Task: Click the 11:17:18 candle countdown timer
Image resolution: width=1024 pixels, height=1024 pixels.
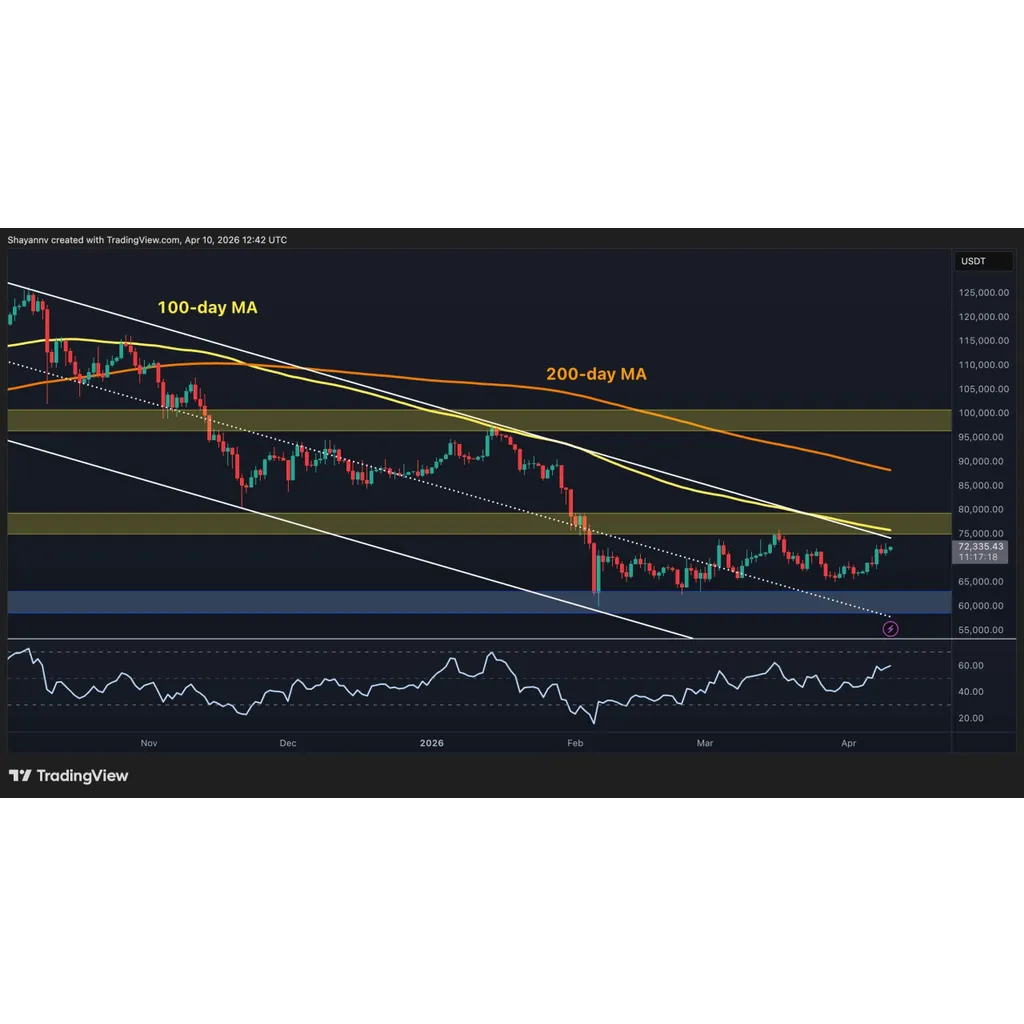Action: 978,557
